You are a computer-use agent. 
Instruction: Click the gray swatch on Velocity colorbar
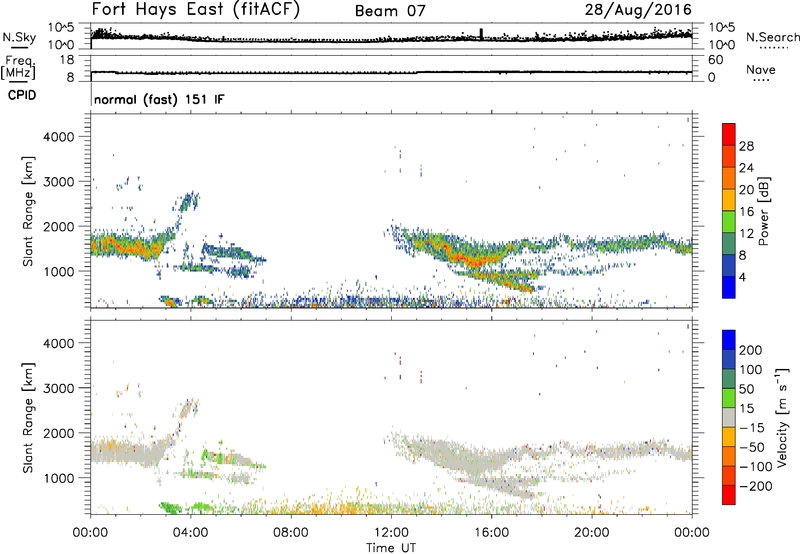pos(729,417)
